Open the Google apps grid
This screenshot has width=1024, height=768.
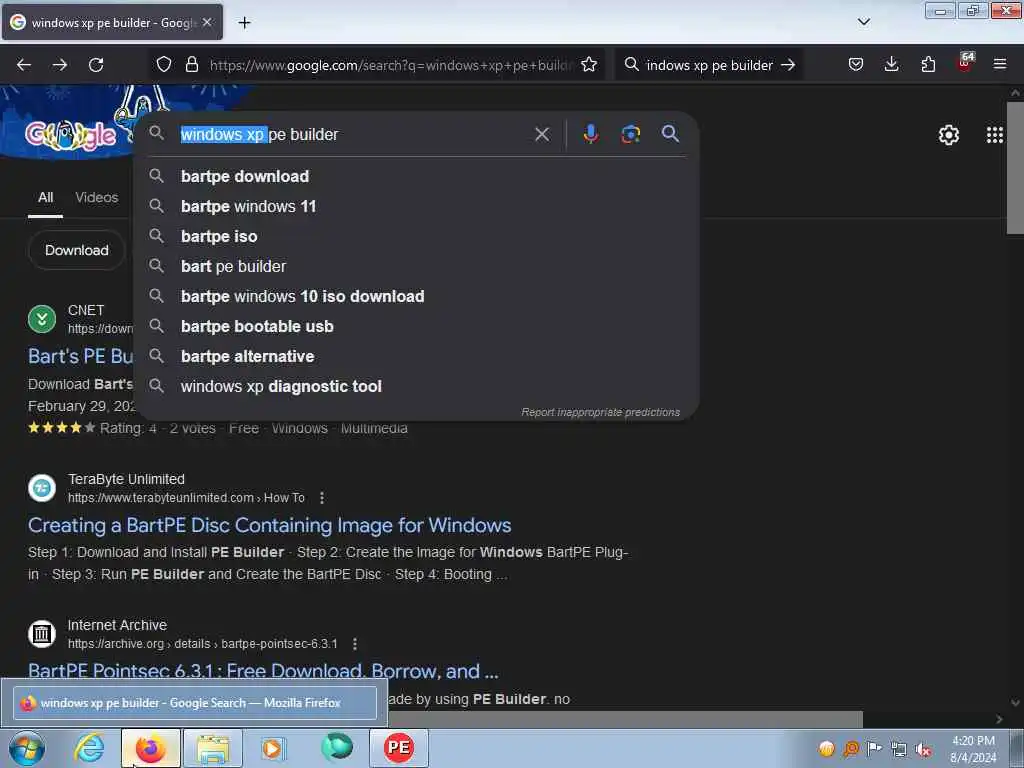[995, 135]
